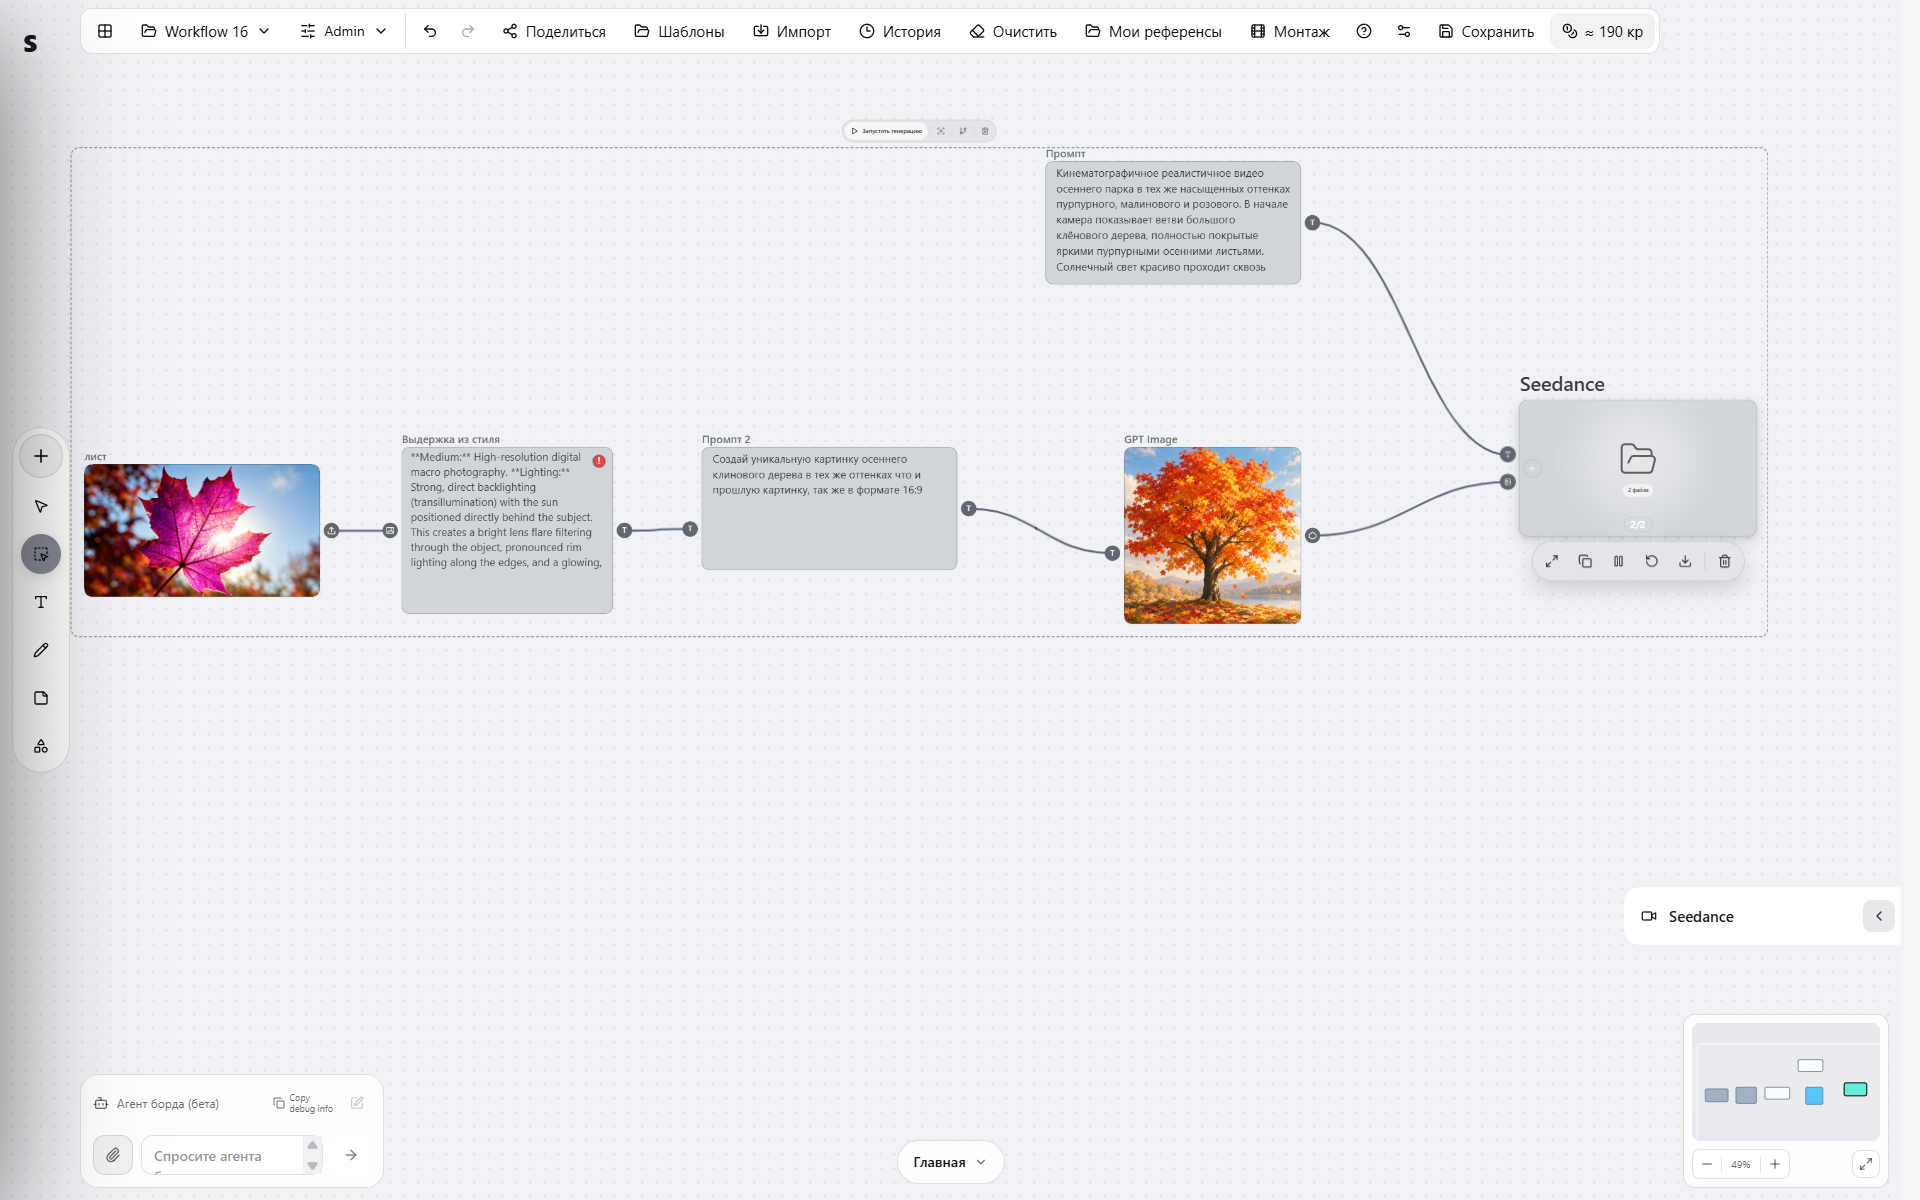
Task: Activate the area selection tool
Action: click(x=41, y=554)
